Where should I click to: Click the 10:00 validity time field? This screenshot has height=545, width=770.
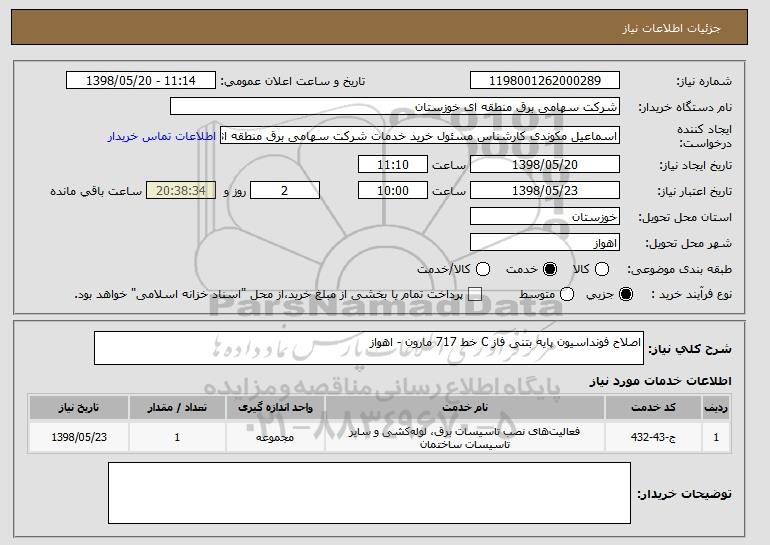pos(392,190)
